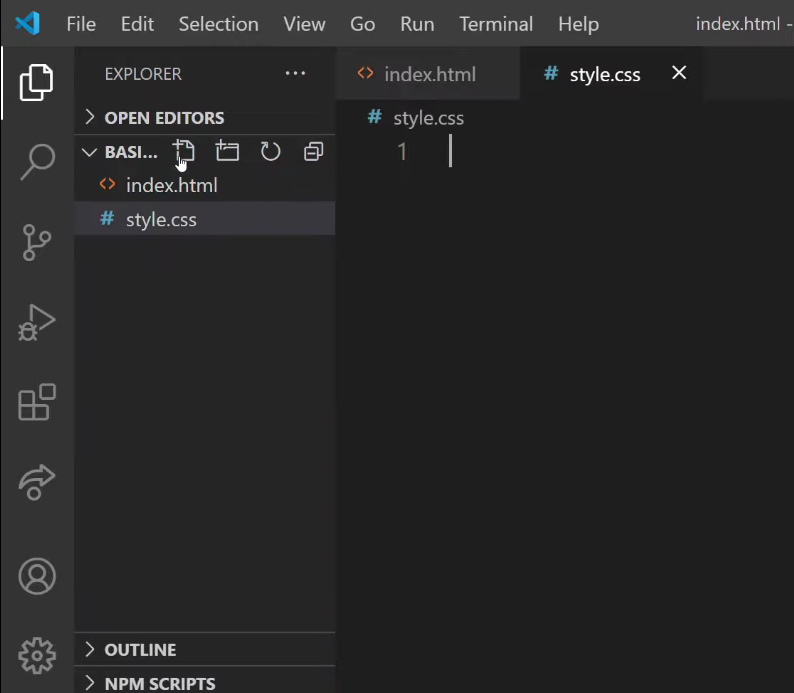Click the New File icon in explorer
The width and height of the screenshot is (794, 693).
184,151
